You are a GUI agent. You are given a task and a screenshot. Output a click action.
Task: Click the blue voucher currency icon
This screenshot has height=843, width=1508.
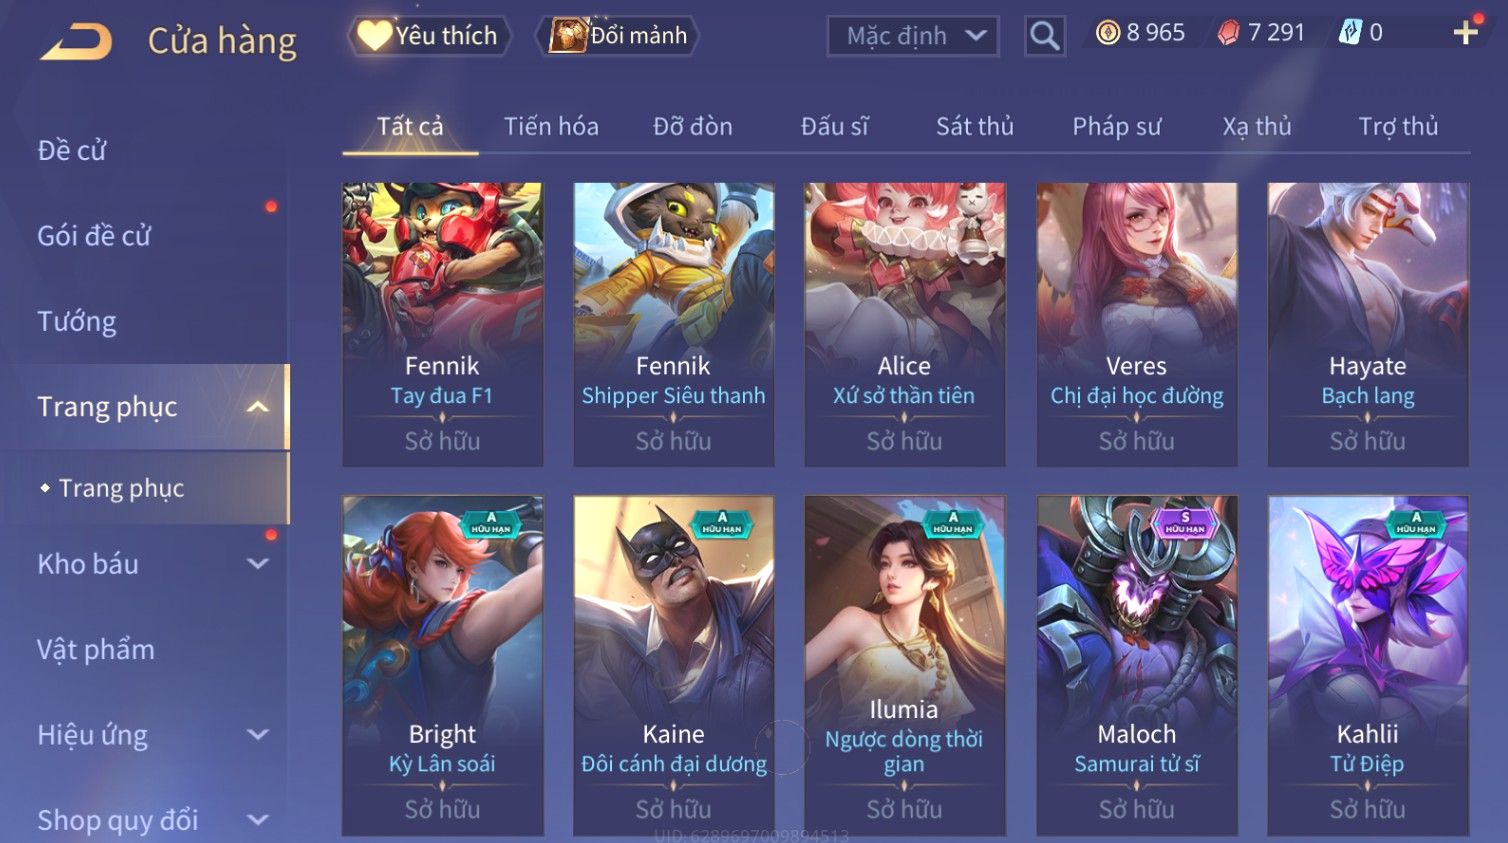1350,33
